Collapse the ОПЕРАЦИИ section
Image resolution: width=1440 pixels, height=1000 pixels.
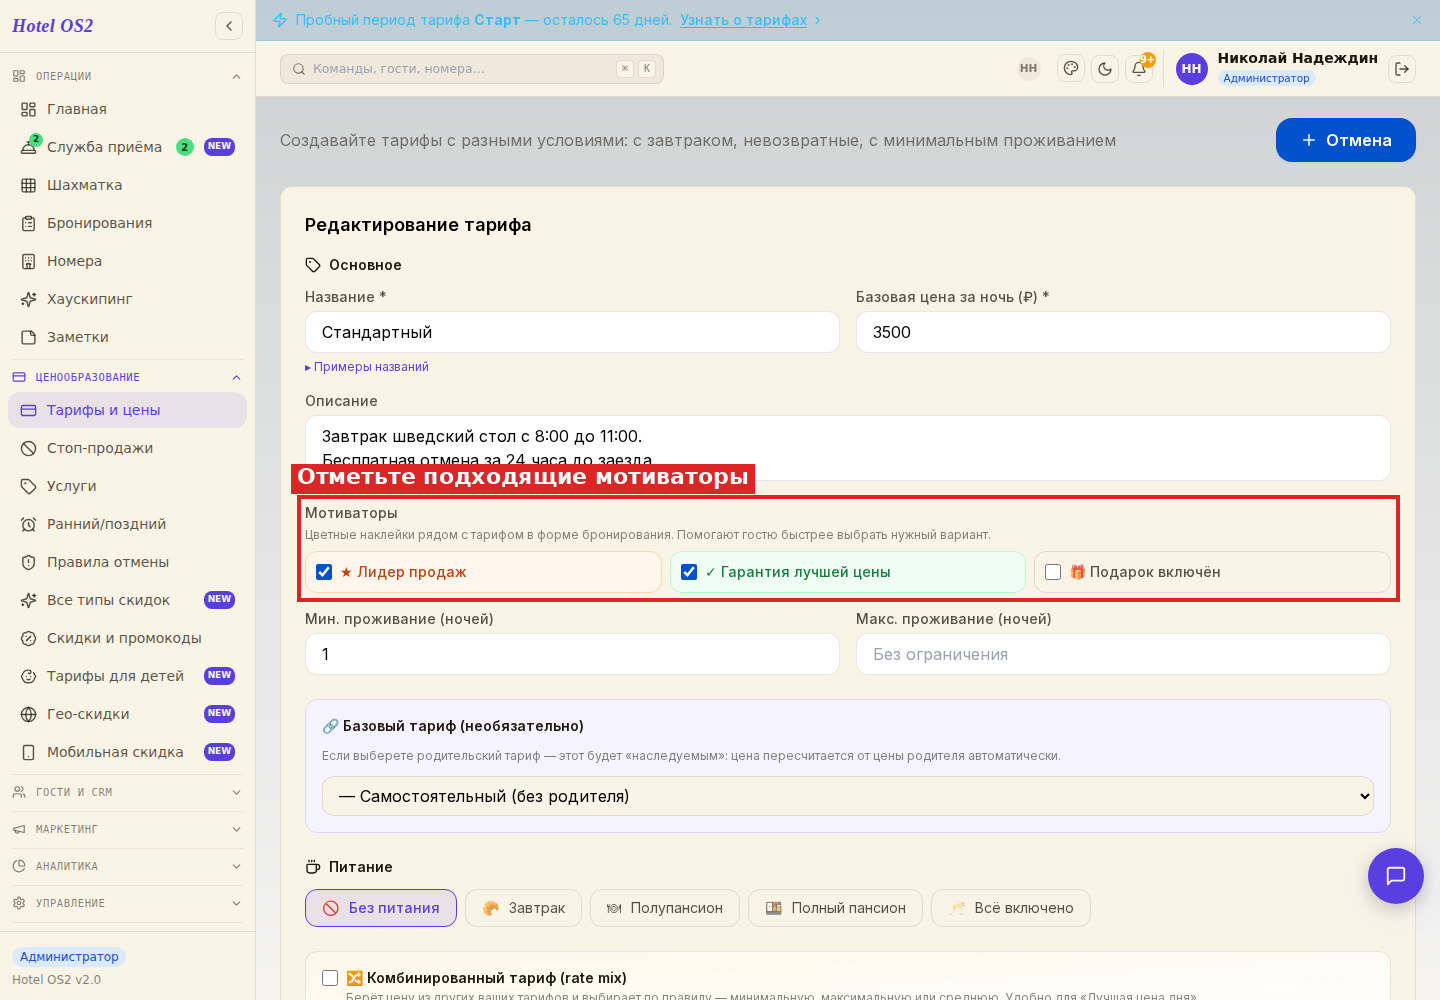127,76
